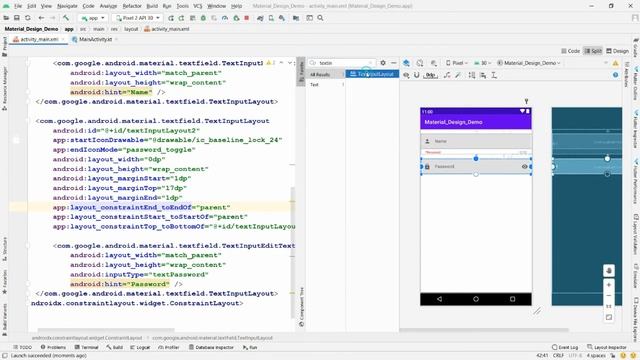The width and height of the screenshot is (640, 360).
Task: Open the Profiler tool window
Action: (x=169, y=347)
